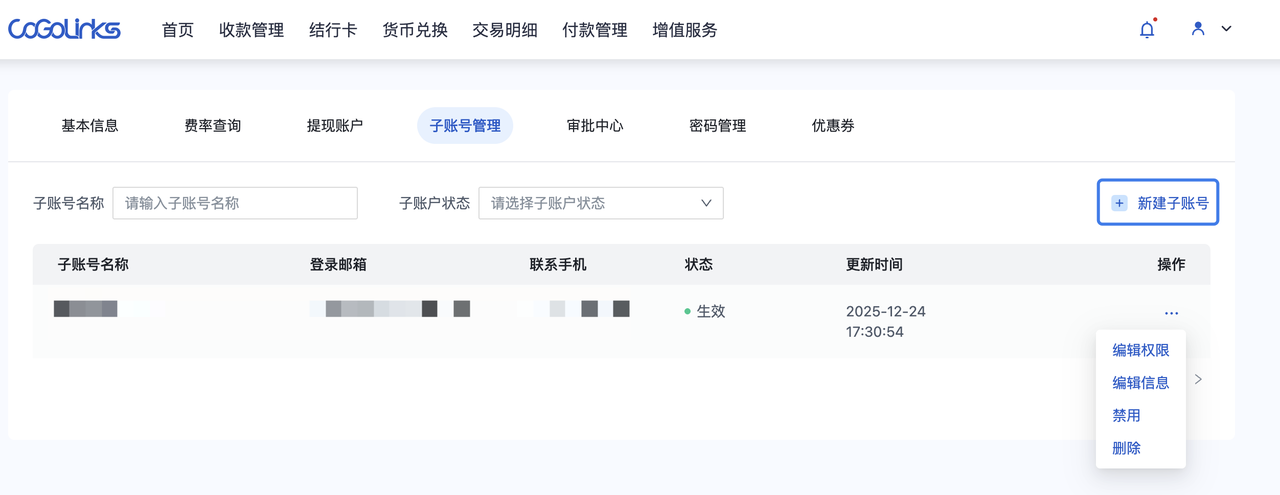Click the 联系手机 column header
The width and height of the screenshot is (1280, 495).
pos(558,265)
